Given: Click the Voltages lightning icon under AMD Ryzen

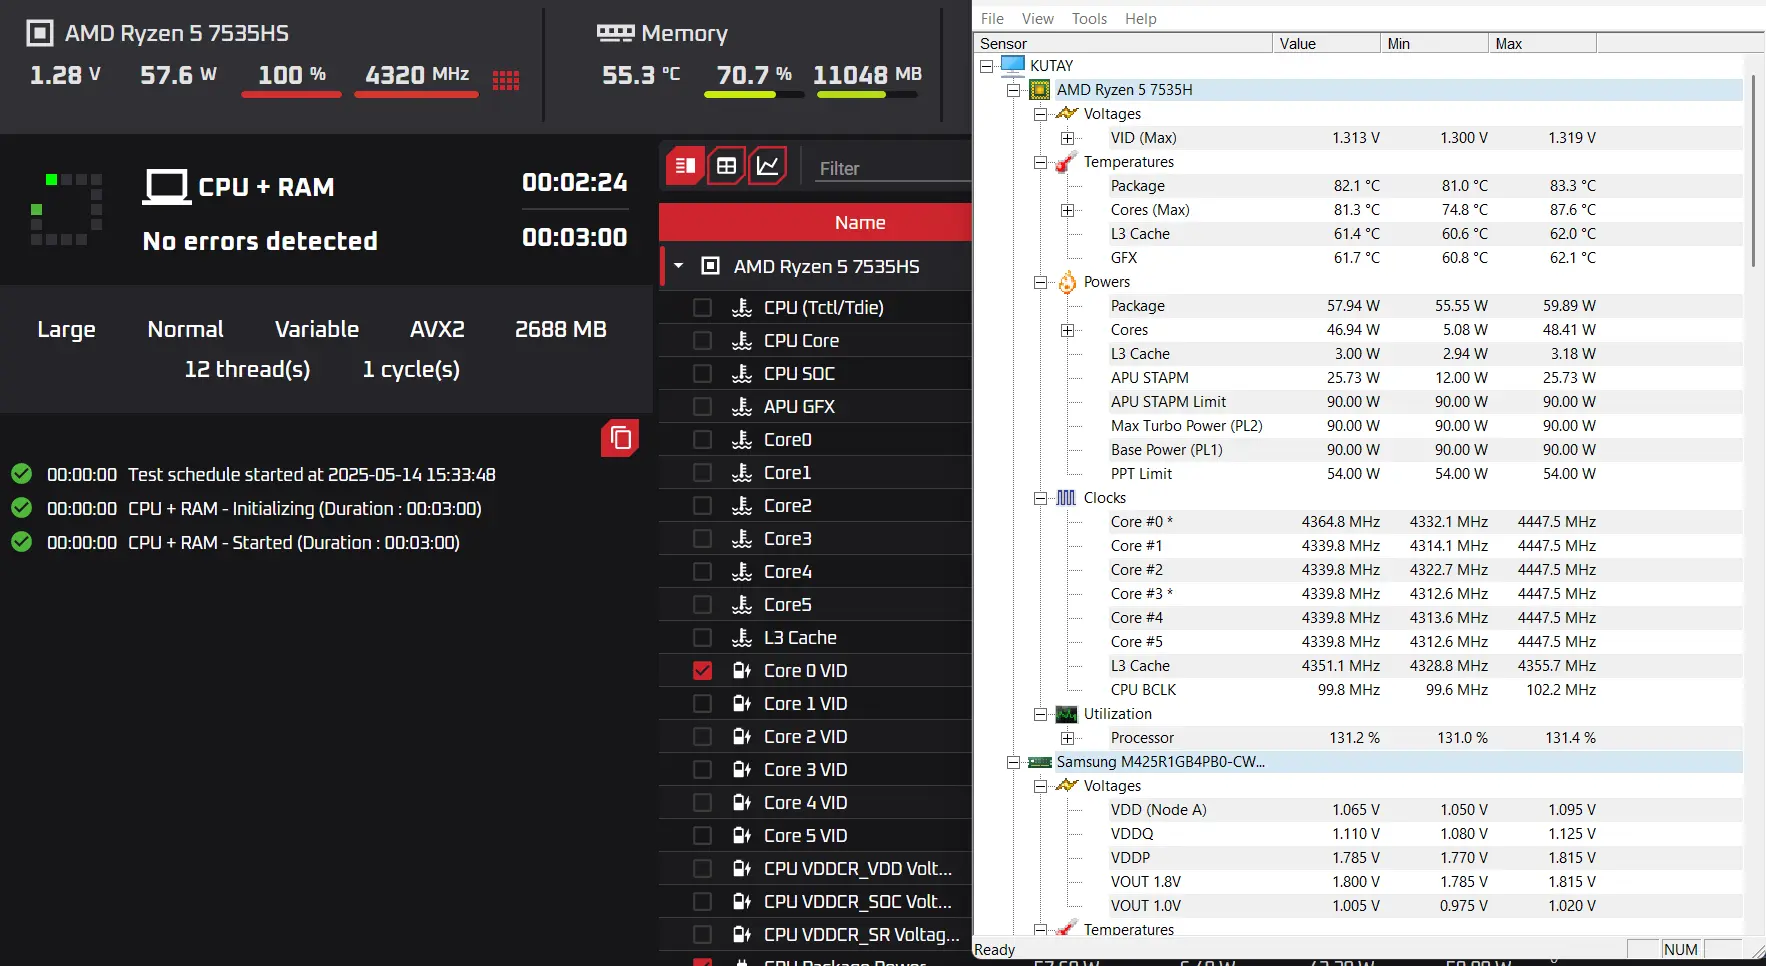Looking at the screenshot, I should pyautogui.click(x=1067, y=114).
